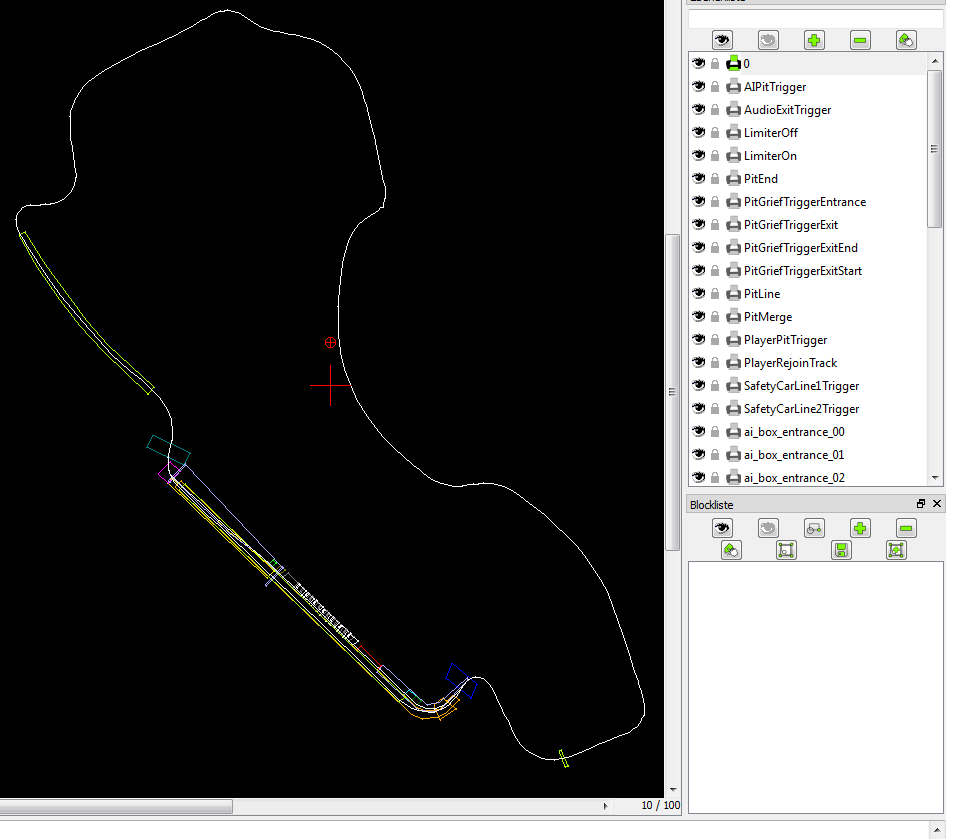Edit the active block in Blockliste
Viewport: 956px width, 839px height.
(787, 551)
